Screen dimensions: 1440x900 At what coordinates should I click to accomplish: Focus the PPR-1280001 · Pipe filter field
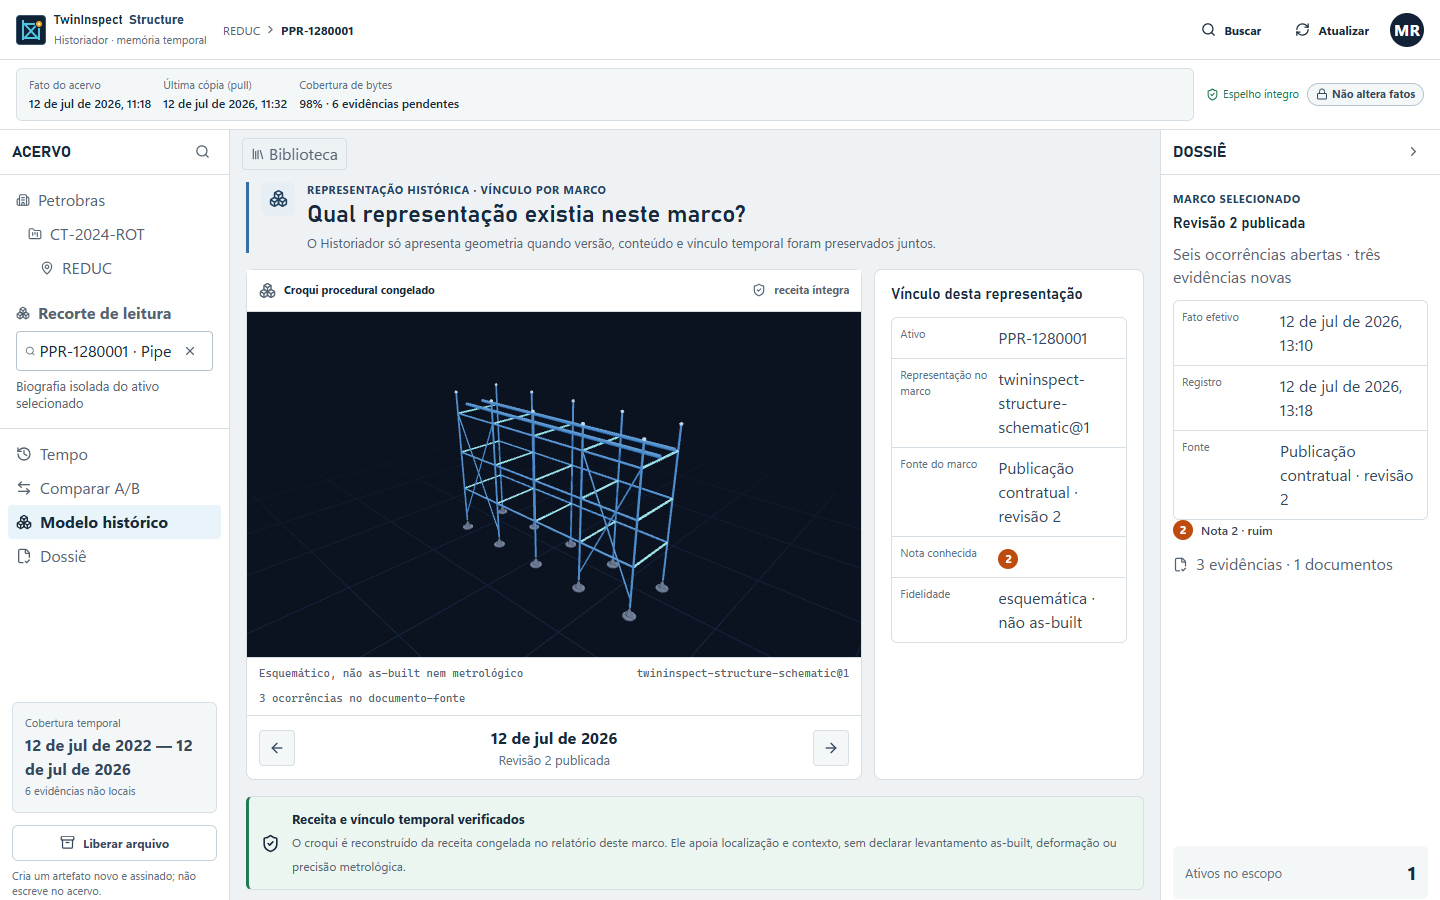[x=114, y=351]
